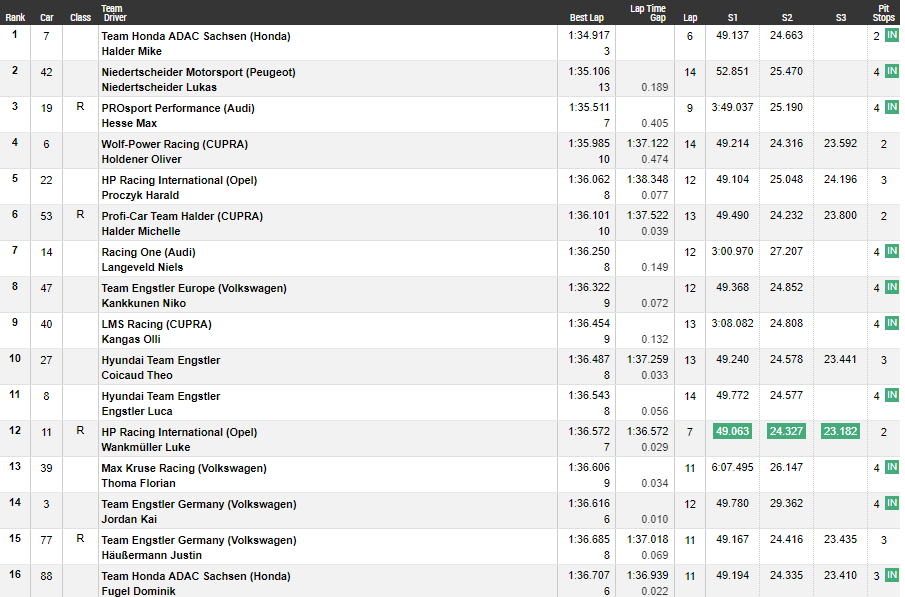Screen dimensions: 905x597
Task: Click the S2 column header
Action: 787,17
